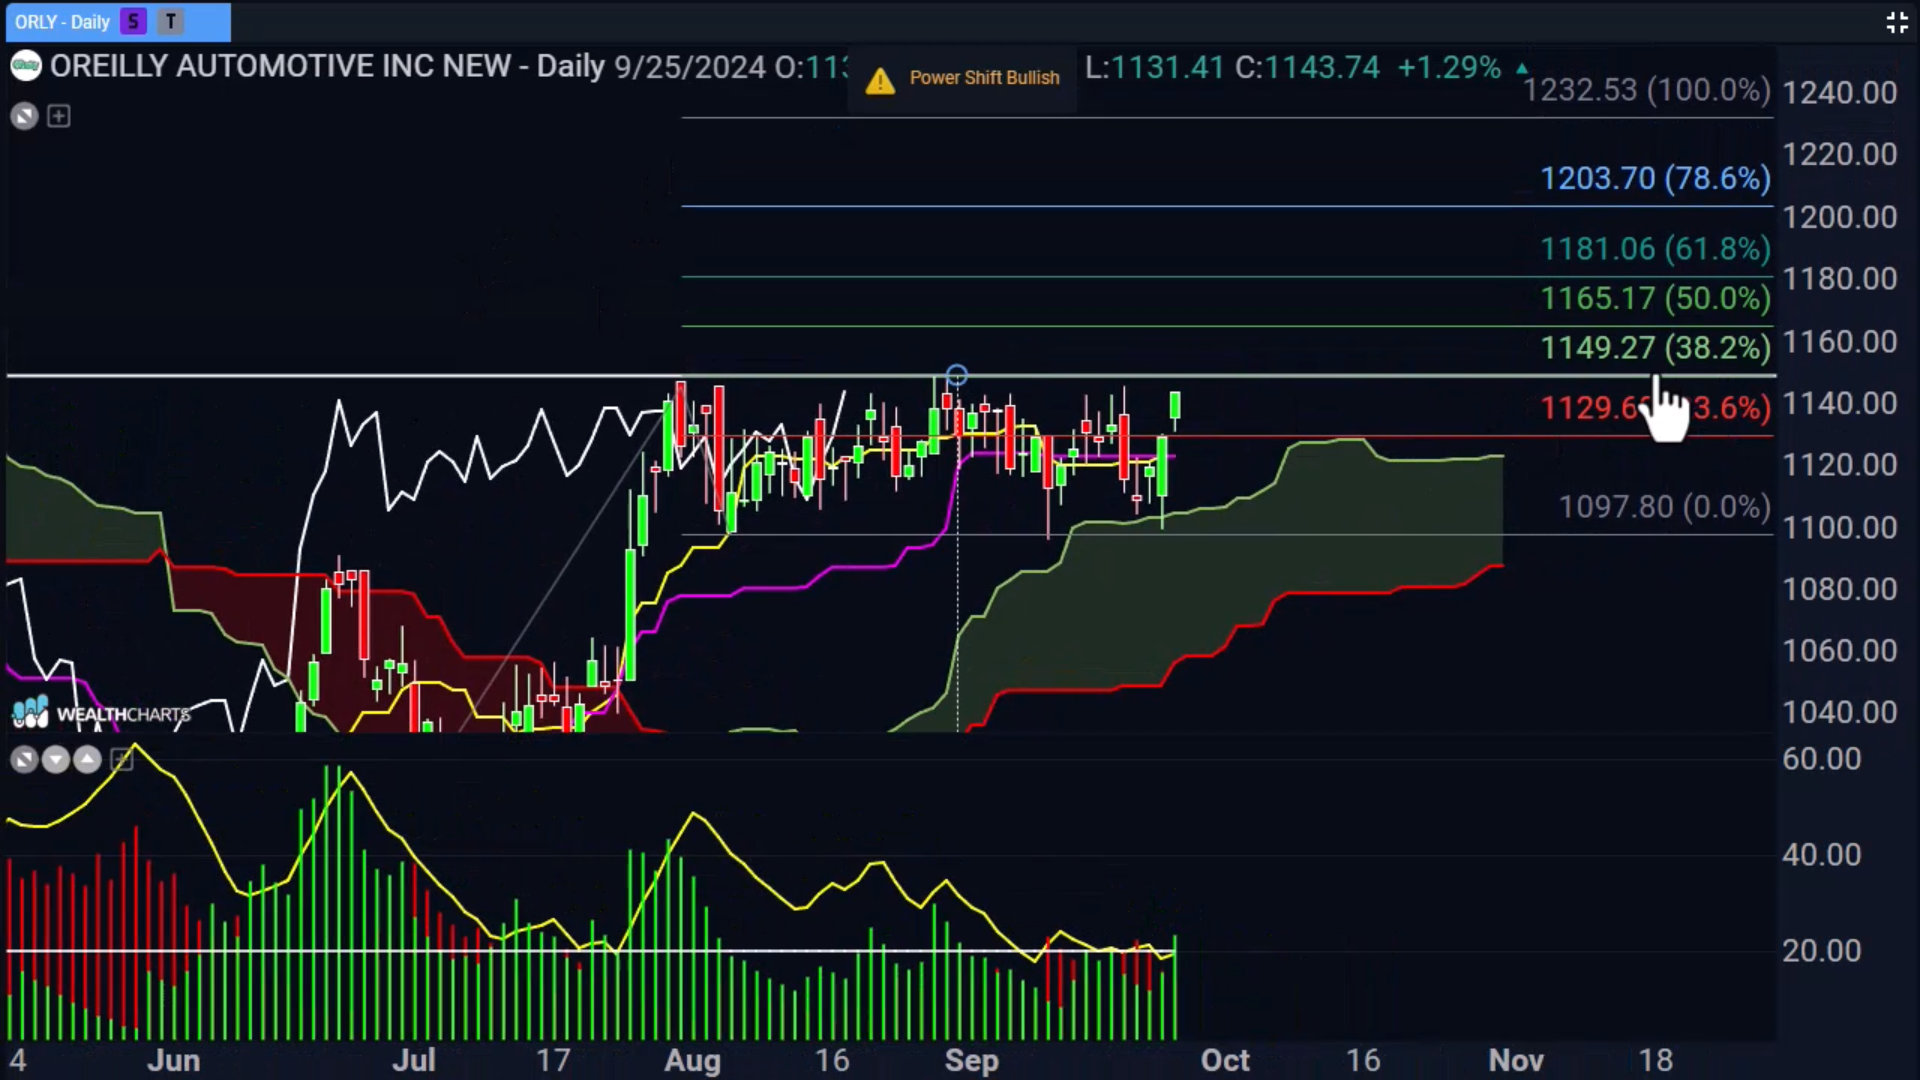Click the latest green candlestick near 1143
This screenshot has height=1080, width=1920.
(x=1175, y=408)
